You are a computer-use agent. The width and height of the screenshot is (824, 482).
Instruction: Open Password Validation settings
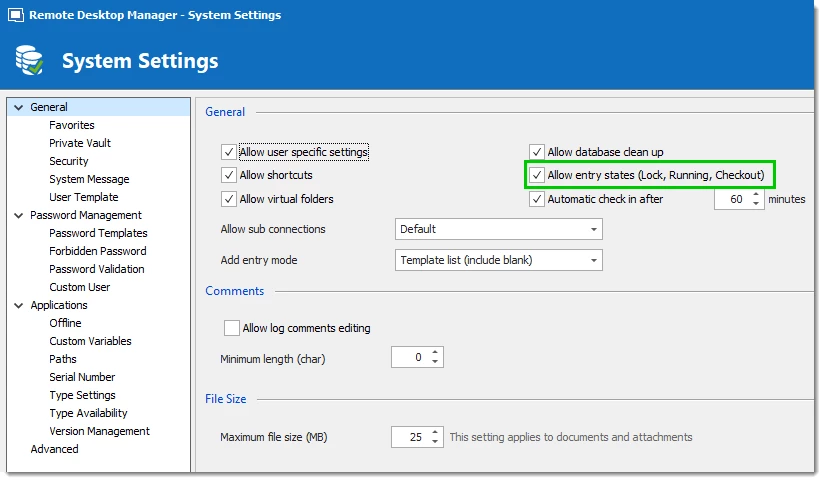click(97, 269)
